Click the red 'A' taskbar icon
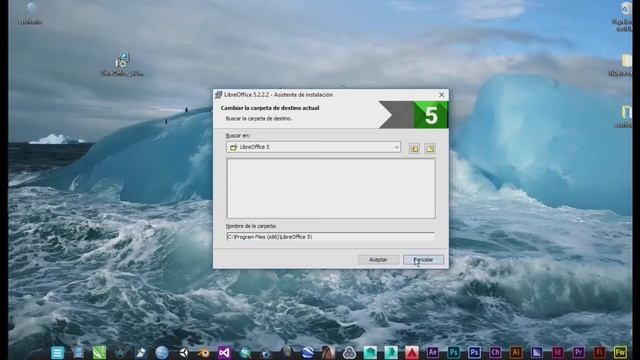Screen dimensions: 640x360 click(x=412, y=352)
